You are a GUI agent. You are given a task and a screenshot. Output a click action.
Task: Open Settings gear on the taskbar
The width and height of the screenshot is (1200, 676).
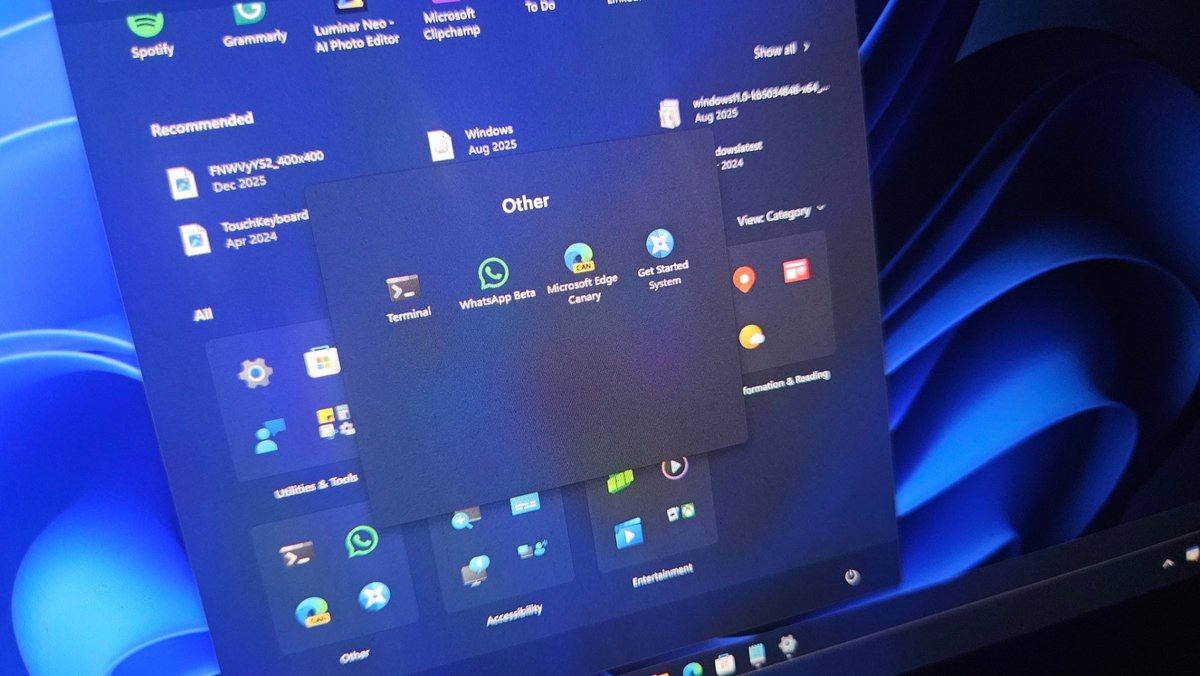(787, 645)
